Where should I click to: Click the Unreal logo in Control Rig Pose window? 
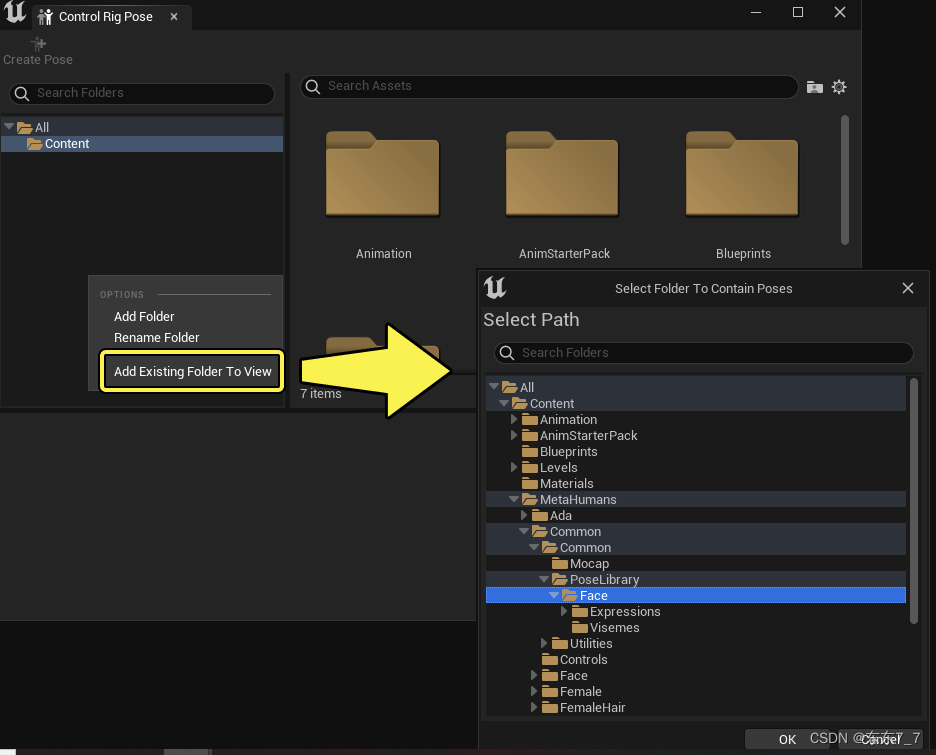tap(15, 12)
